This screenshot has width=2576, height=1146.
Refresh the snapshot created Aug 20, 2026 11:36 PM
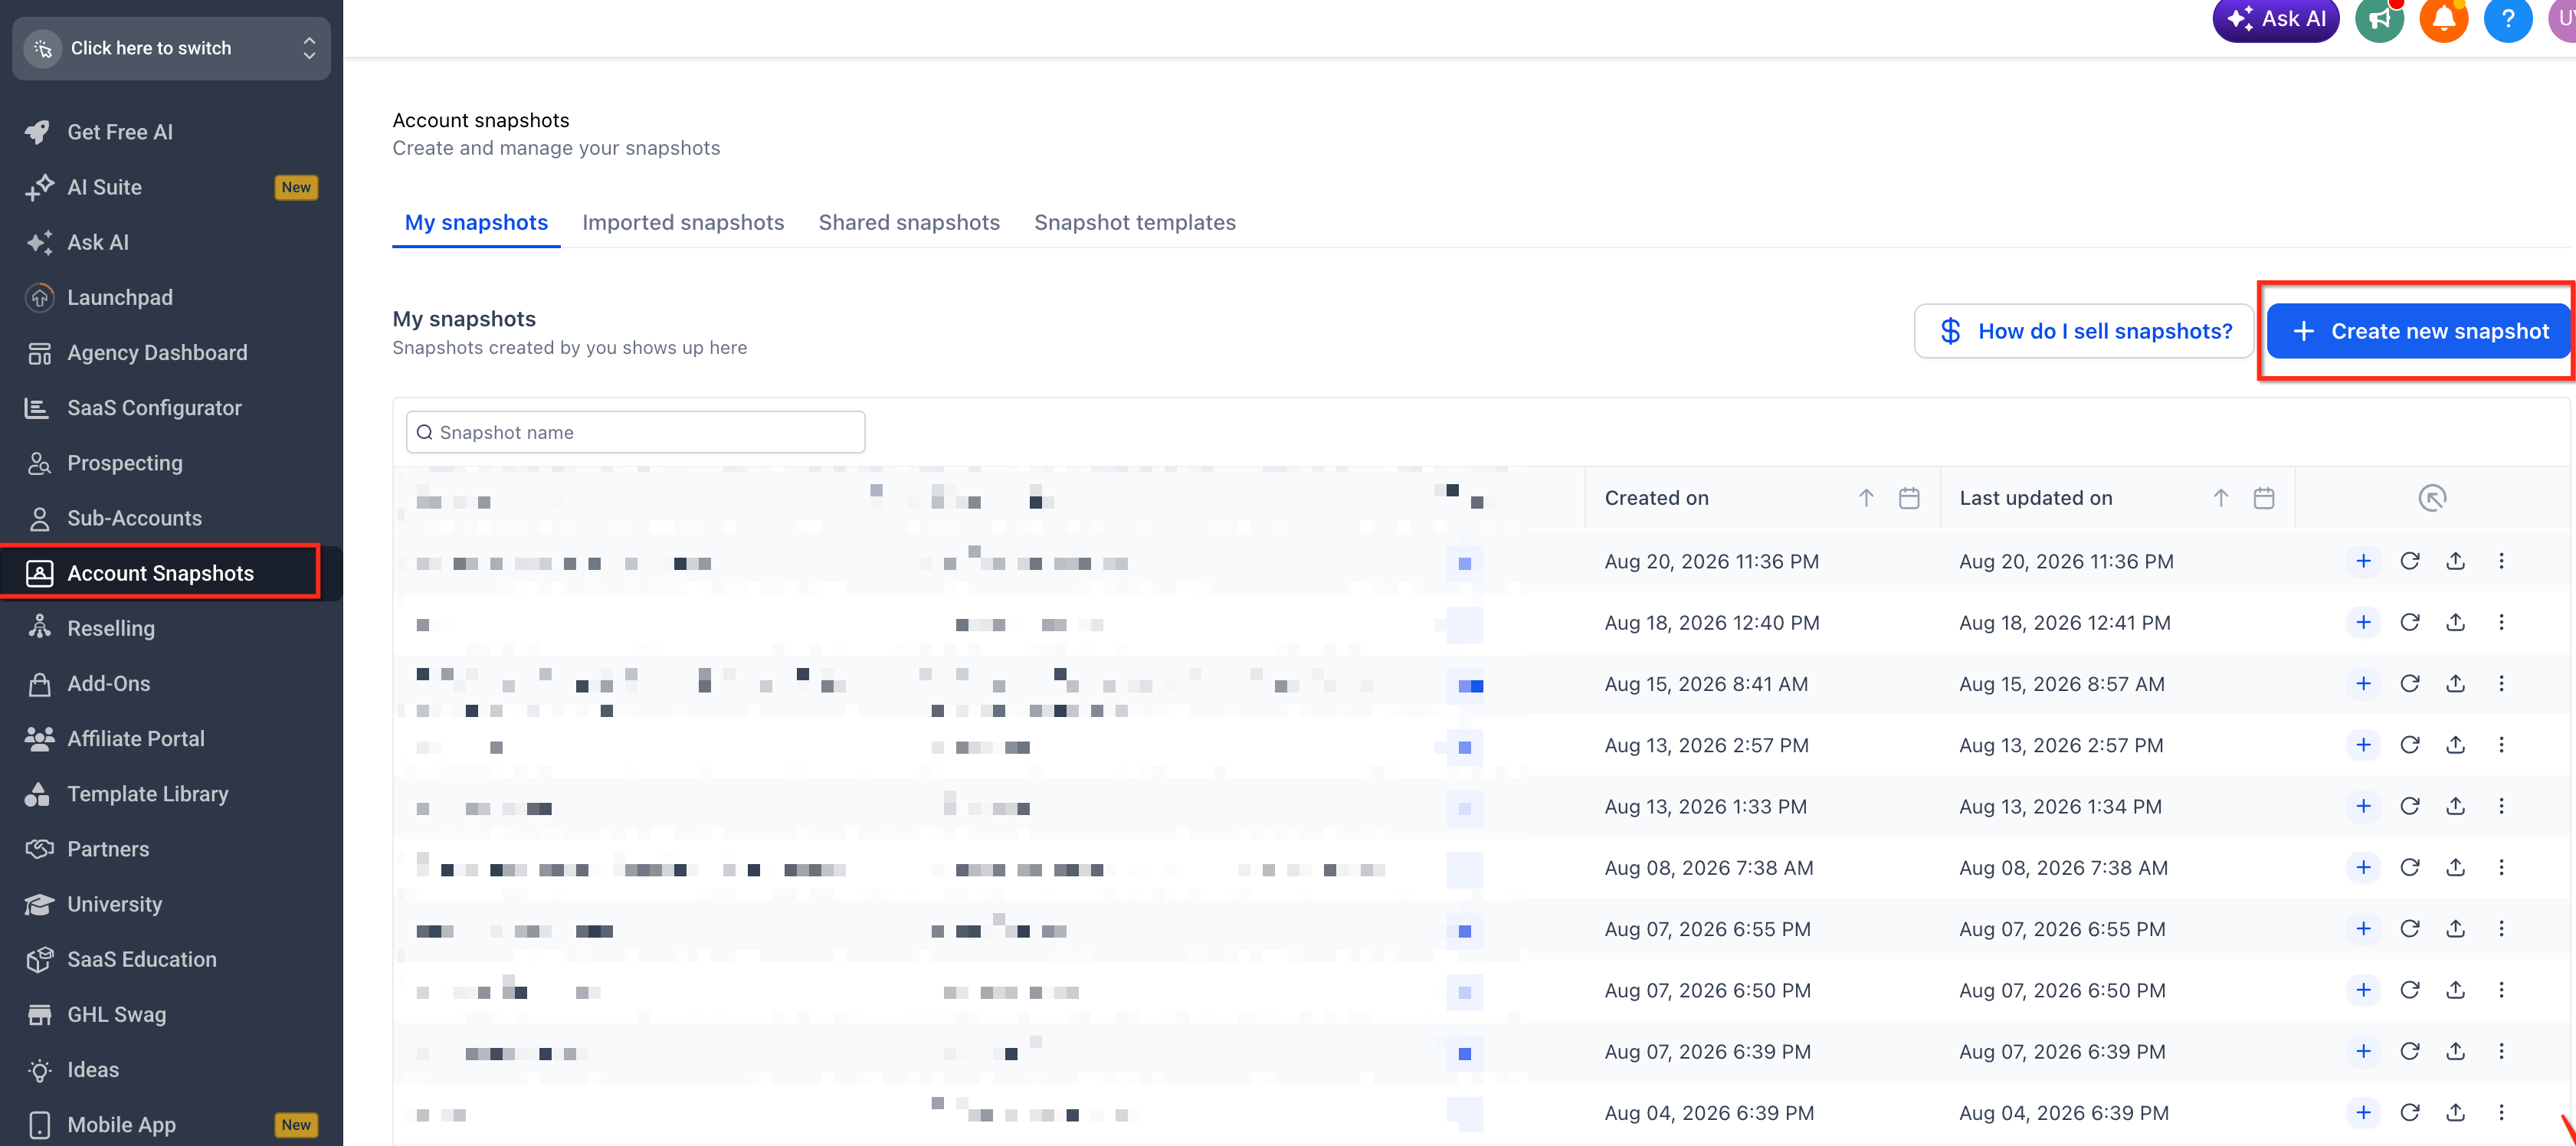click(2409, 561)
